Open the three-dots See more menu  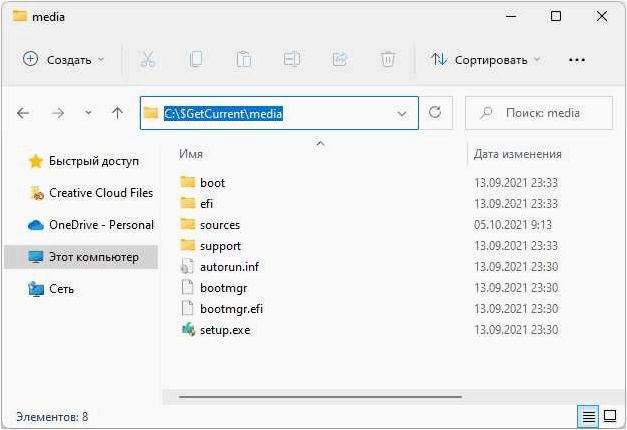tap(577, 60)
